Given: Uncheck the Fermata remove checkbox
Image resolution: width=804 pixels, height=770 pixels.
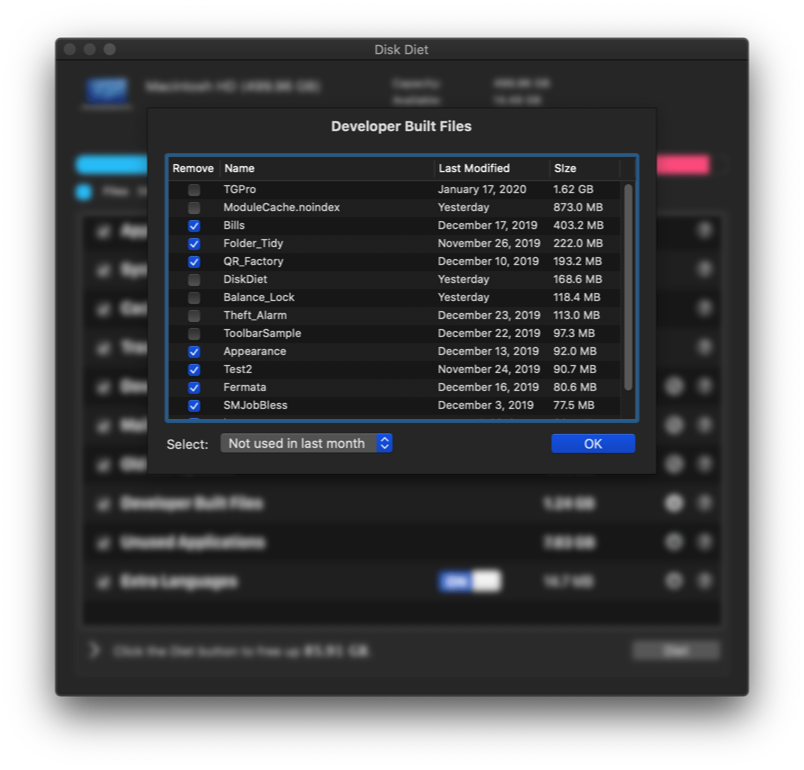Looking at the screenshot, I should point(194,388).
